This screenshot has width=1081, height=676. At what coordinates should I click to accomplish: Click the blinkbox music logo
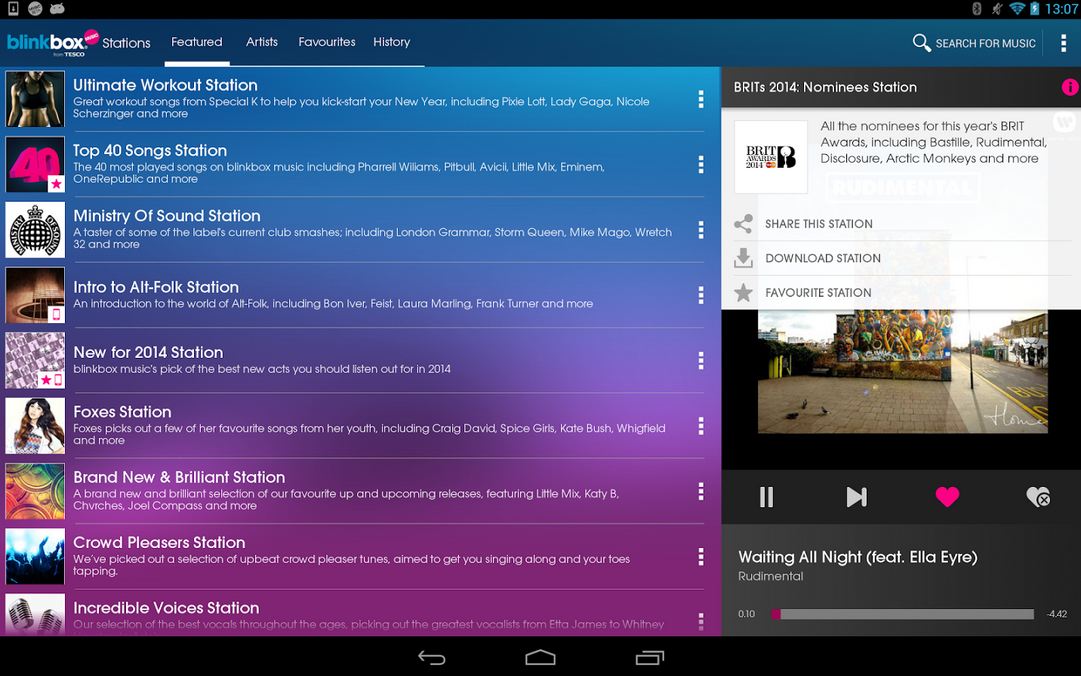tap(52, 43)
